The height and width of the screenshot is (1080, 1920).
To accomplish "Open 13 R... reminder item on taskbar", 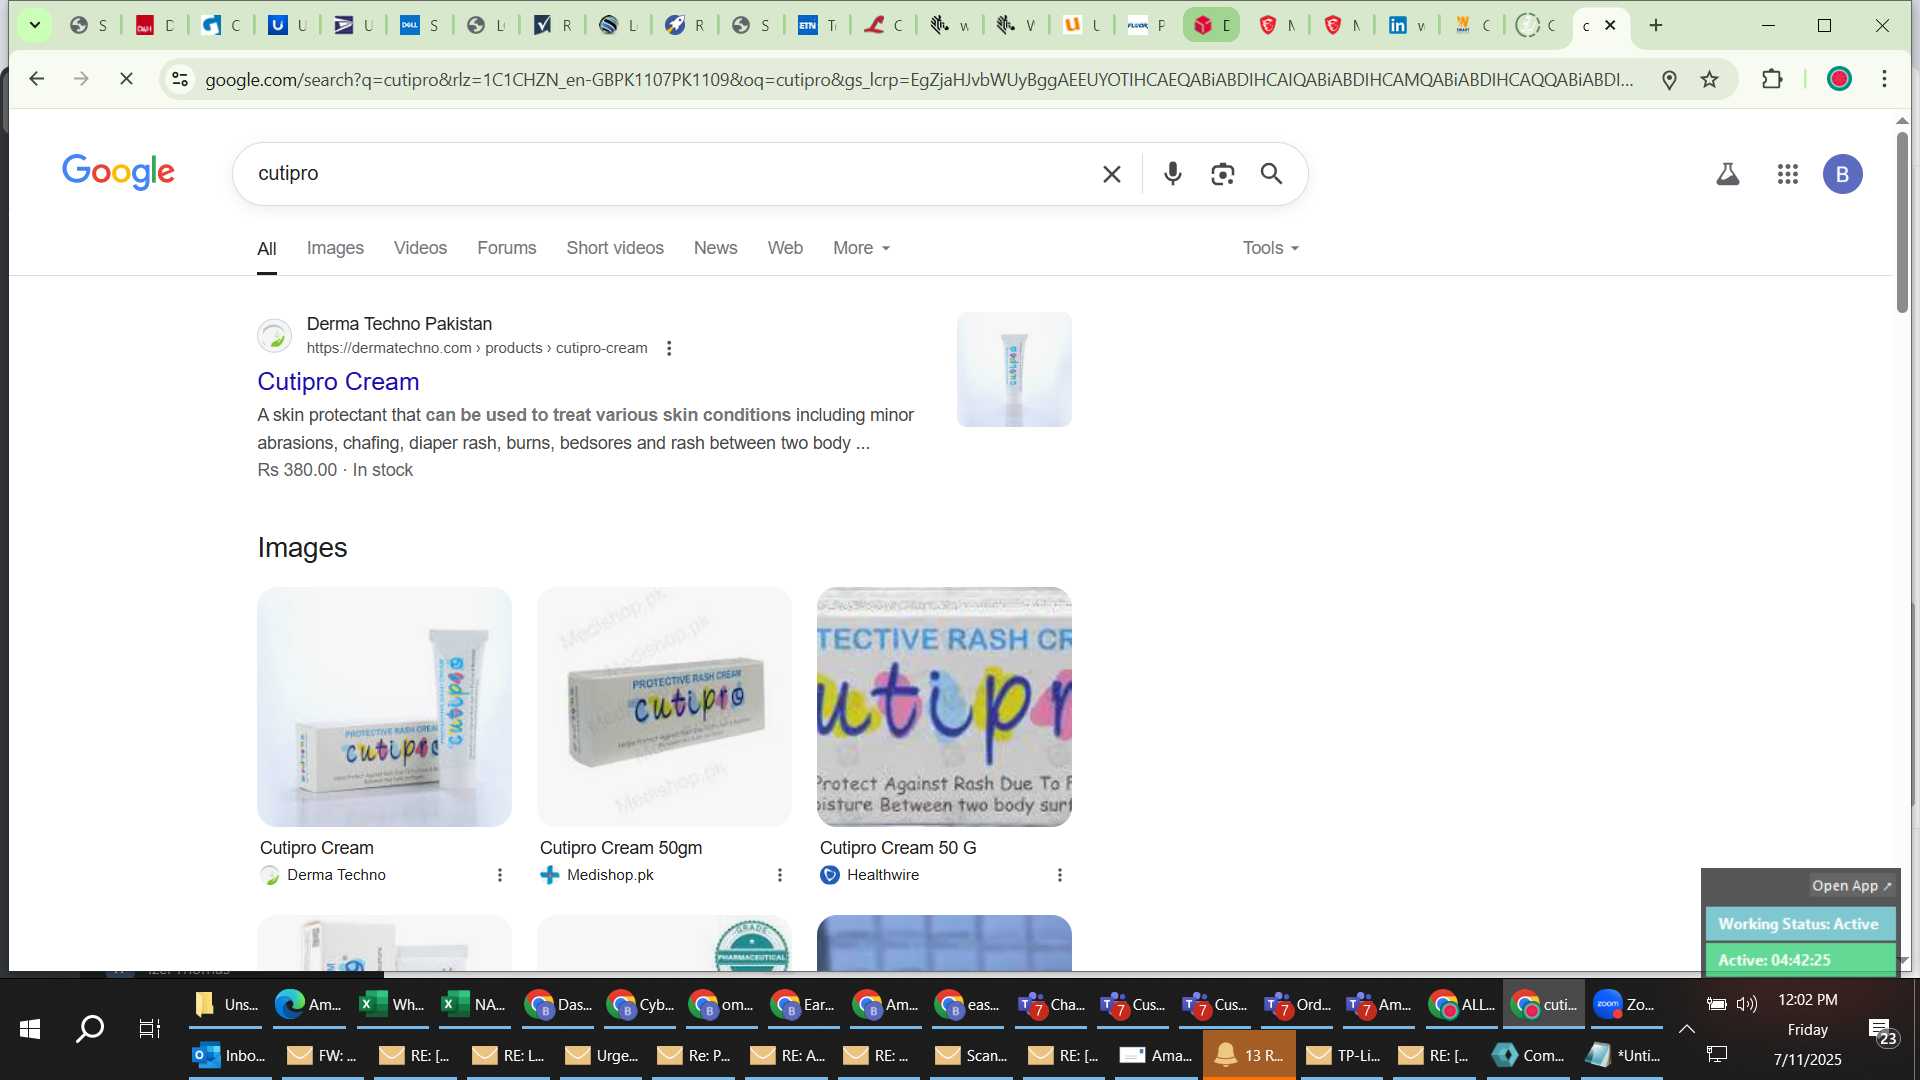I will 1249,1055.
